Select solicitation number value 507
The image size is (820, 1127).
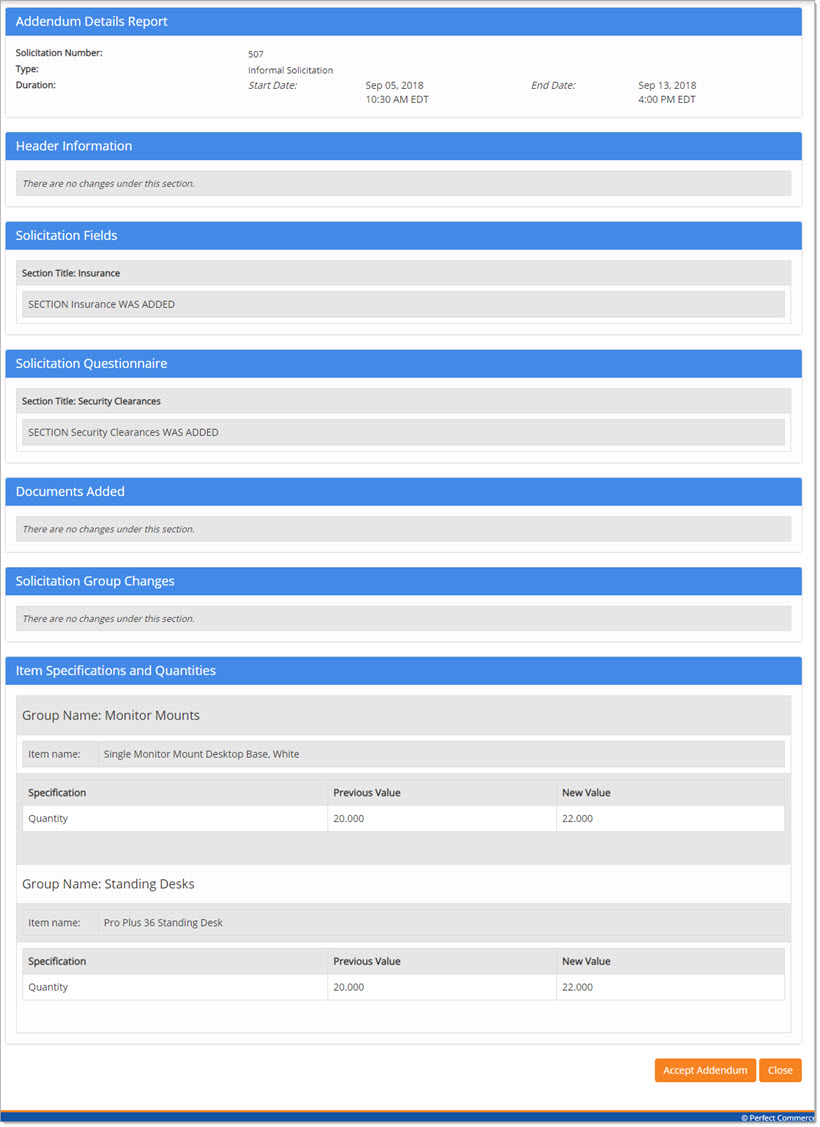[256, 54]
